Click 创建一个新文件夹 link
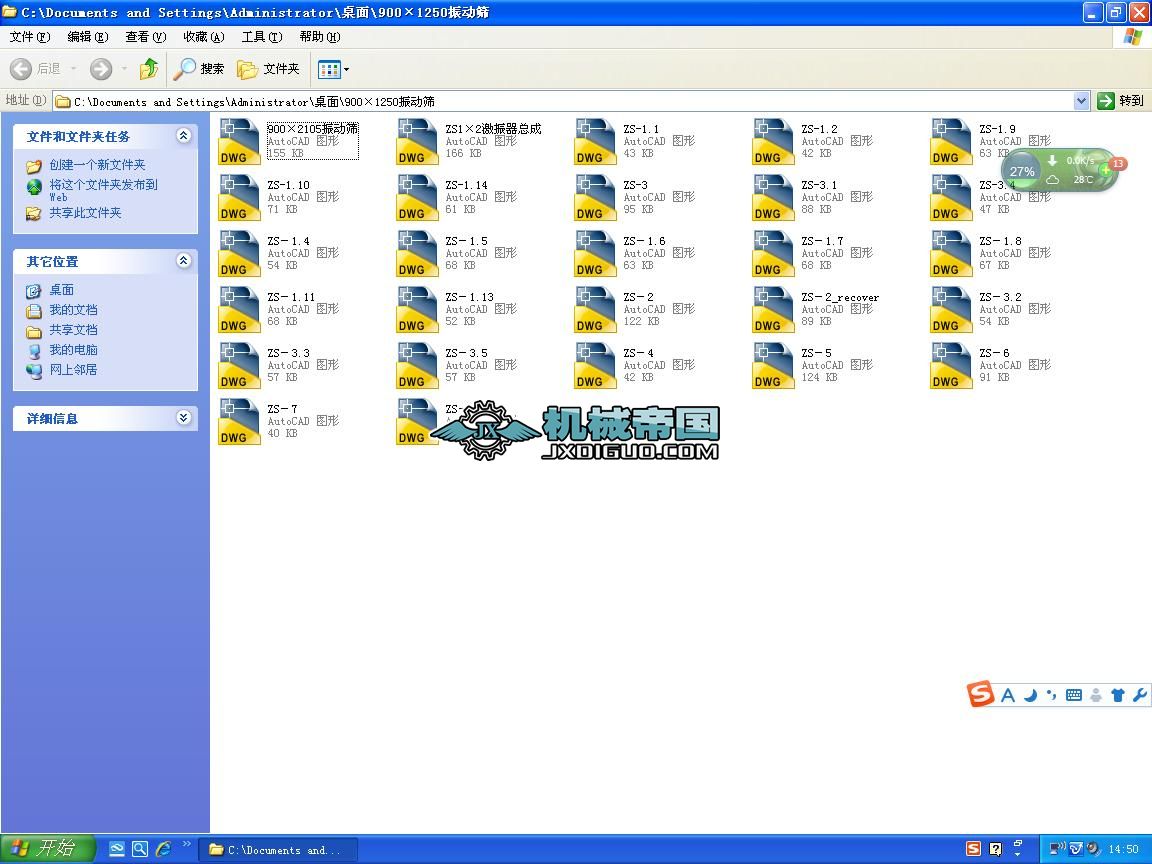The image size is (1152, 864). (97, 165)
